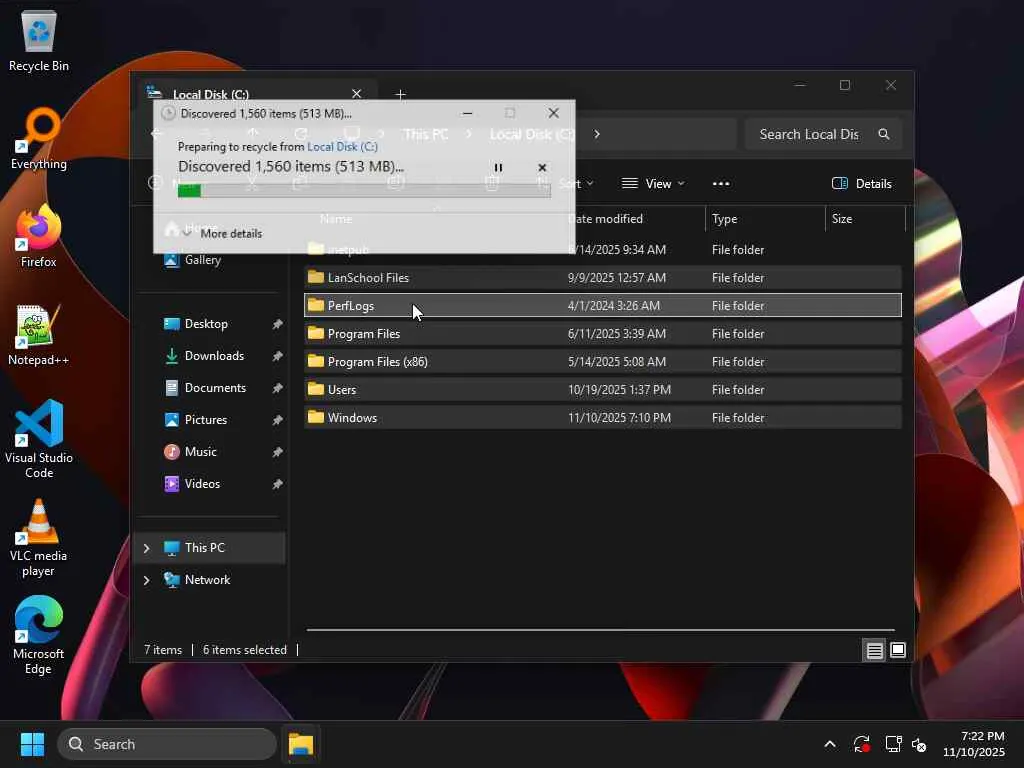Open the View dropdown menu
Screen dimensions: 1024x768
pyautogui.click(x=653, y=184)
